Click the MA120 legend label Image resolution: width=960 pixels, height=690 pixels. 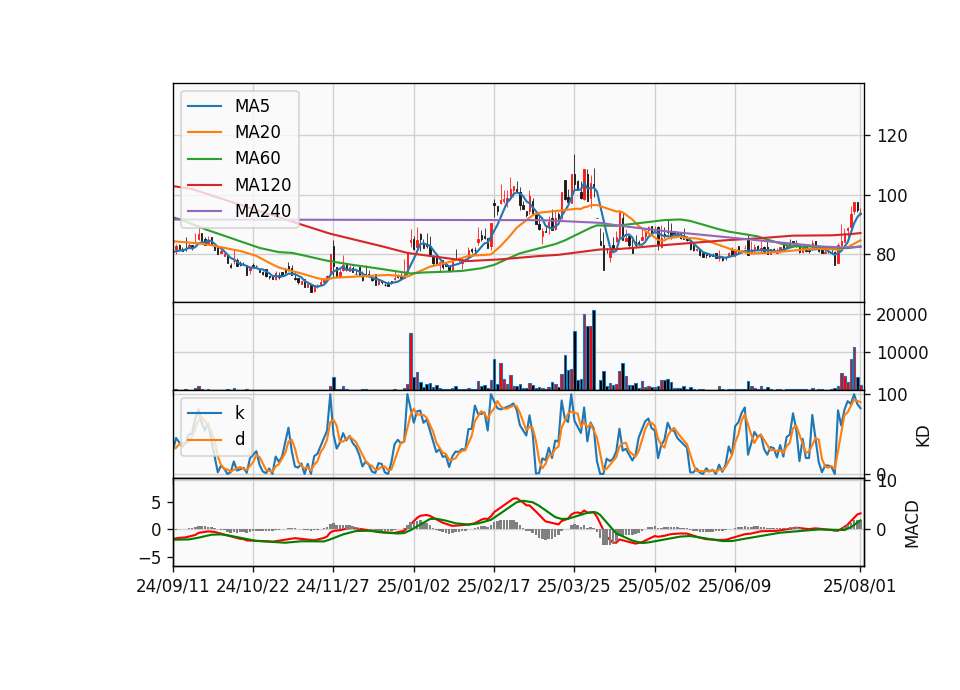(263, 185)
